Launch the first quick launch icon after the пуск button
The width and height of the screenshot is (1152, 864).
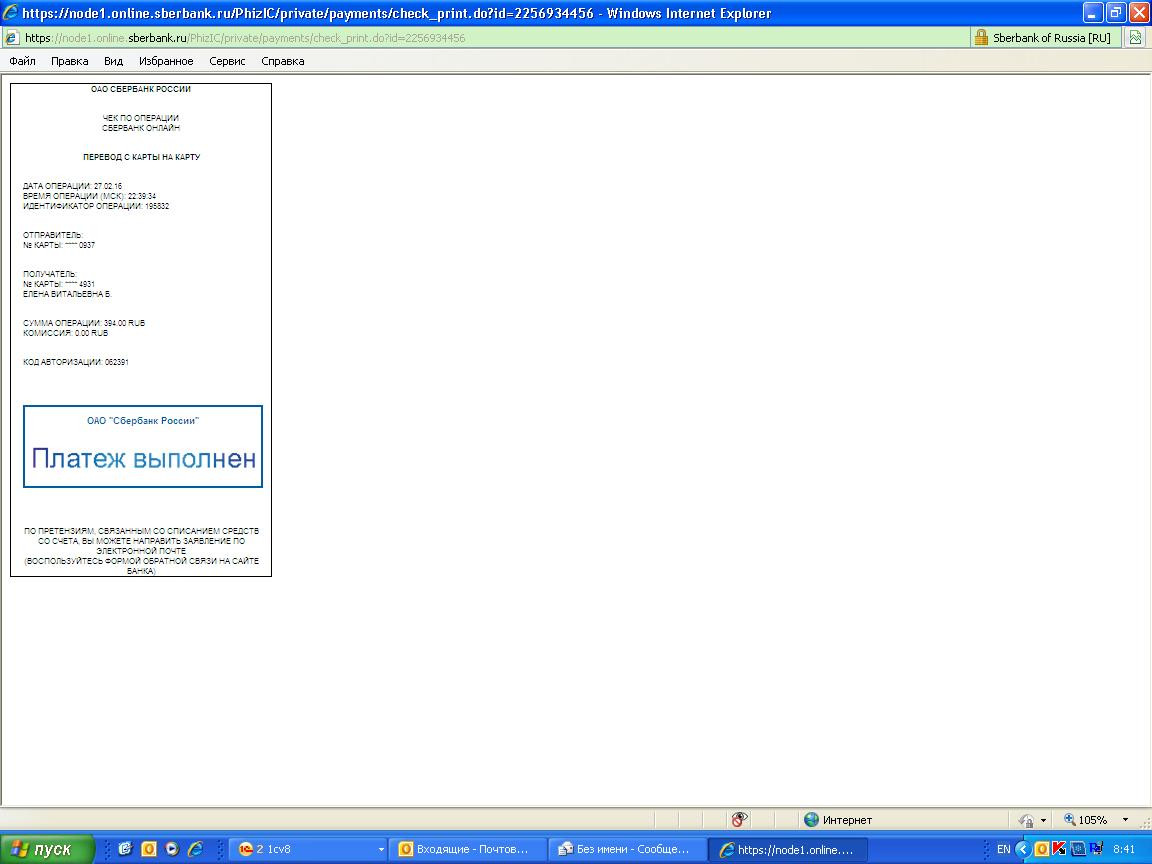[125, 849]
